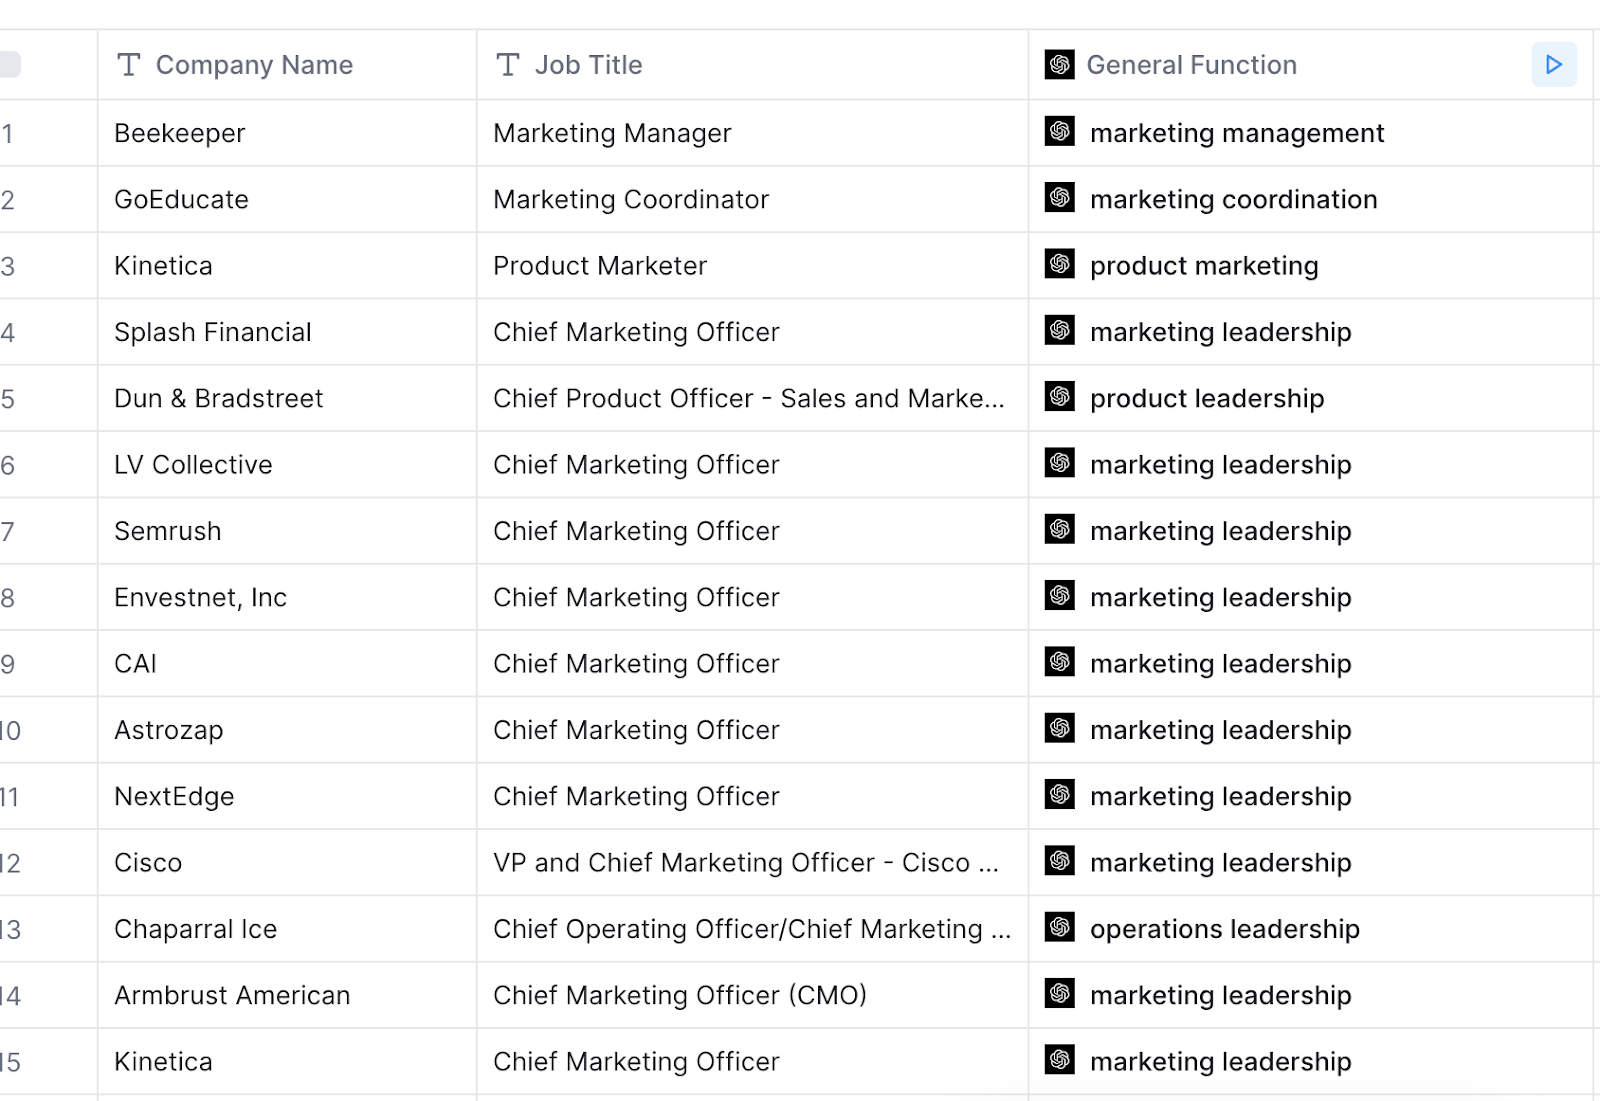The width and height of the screenshot is (1600, 1101).
Task: Select the Dun & Bradstreet cell
Action: pyautogui.click(x=287, y=398)
